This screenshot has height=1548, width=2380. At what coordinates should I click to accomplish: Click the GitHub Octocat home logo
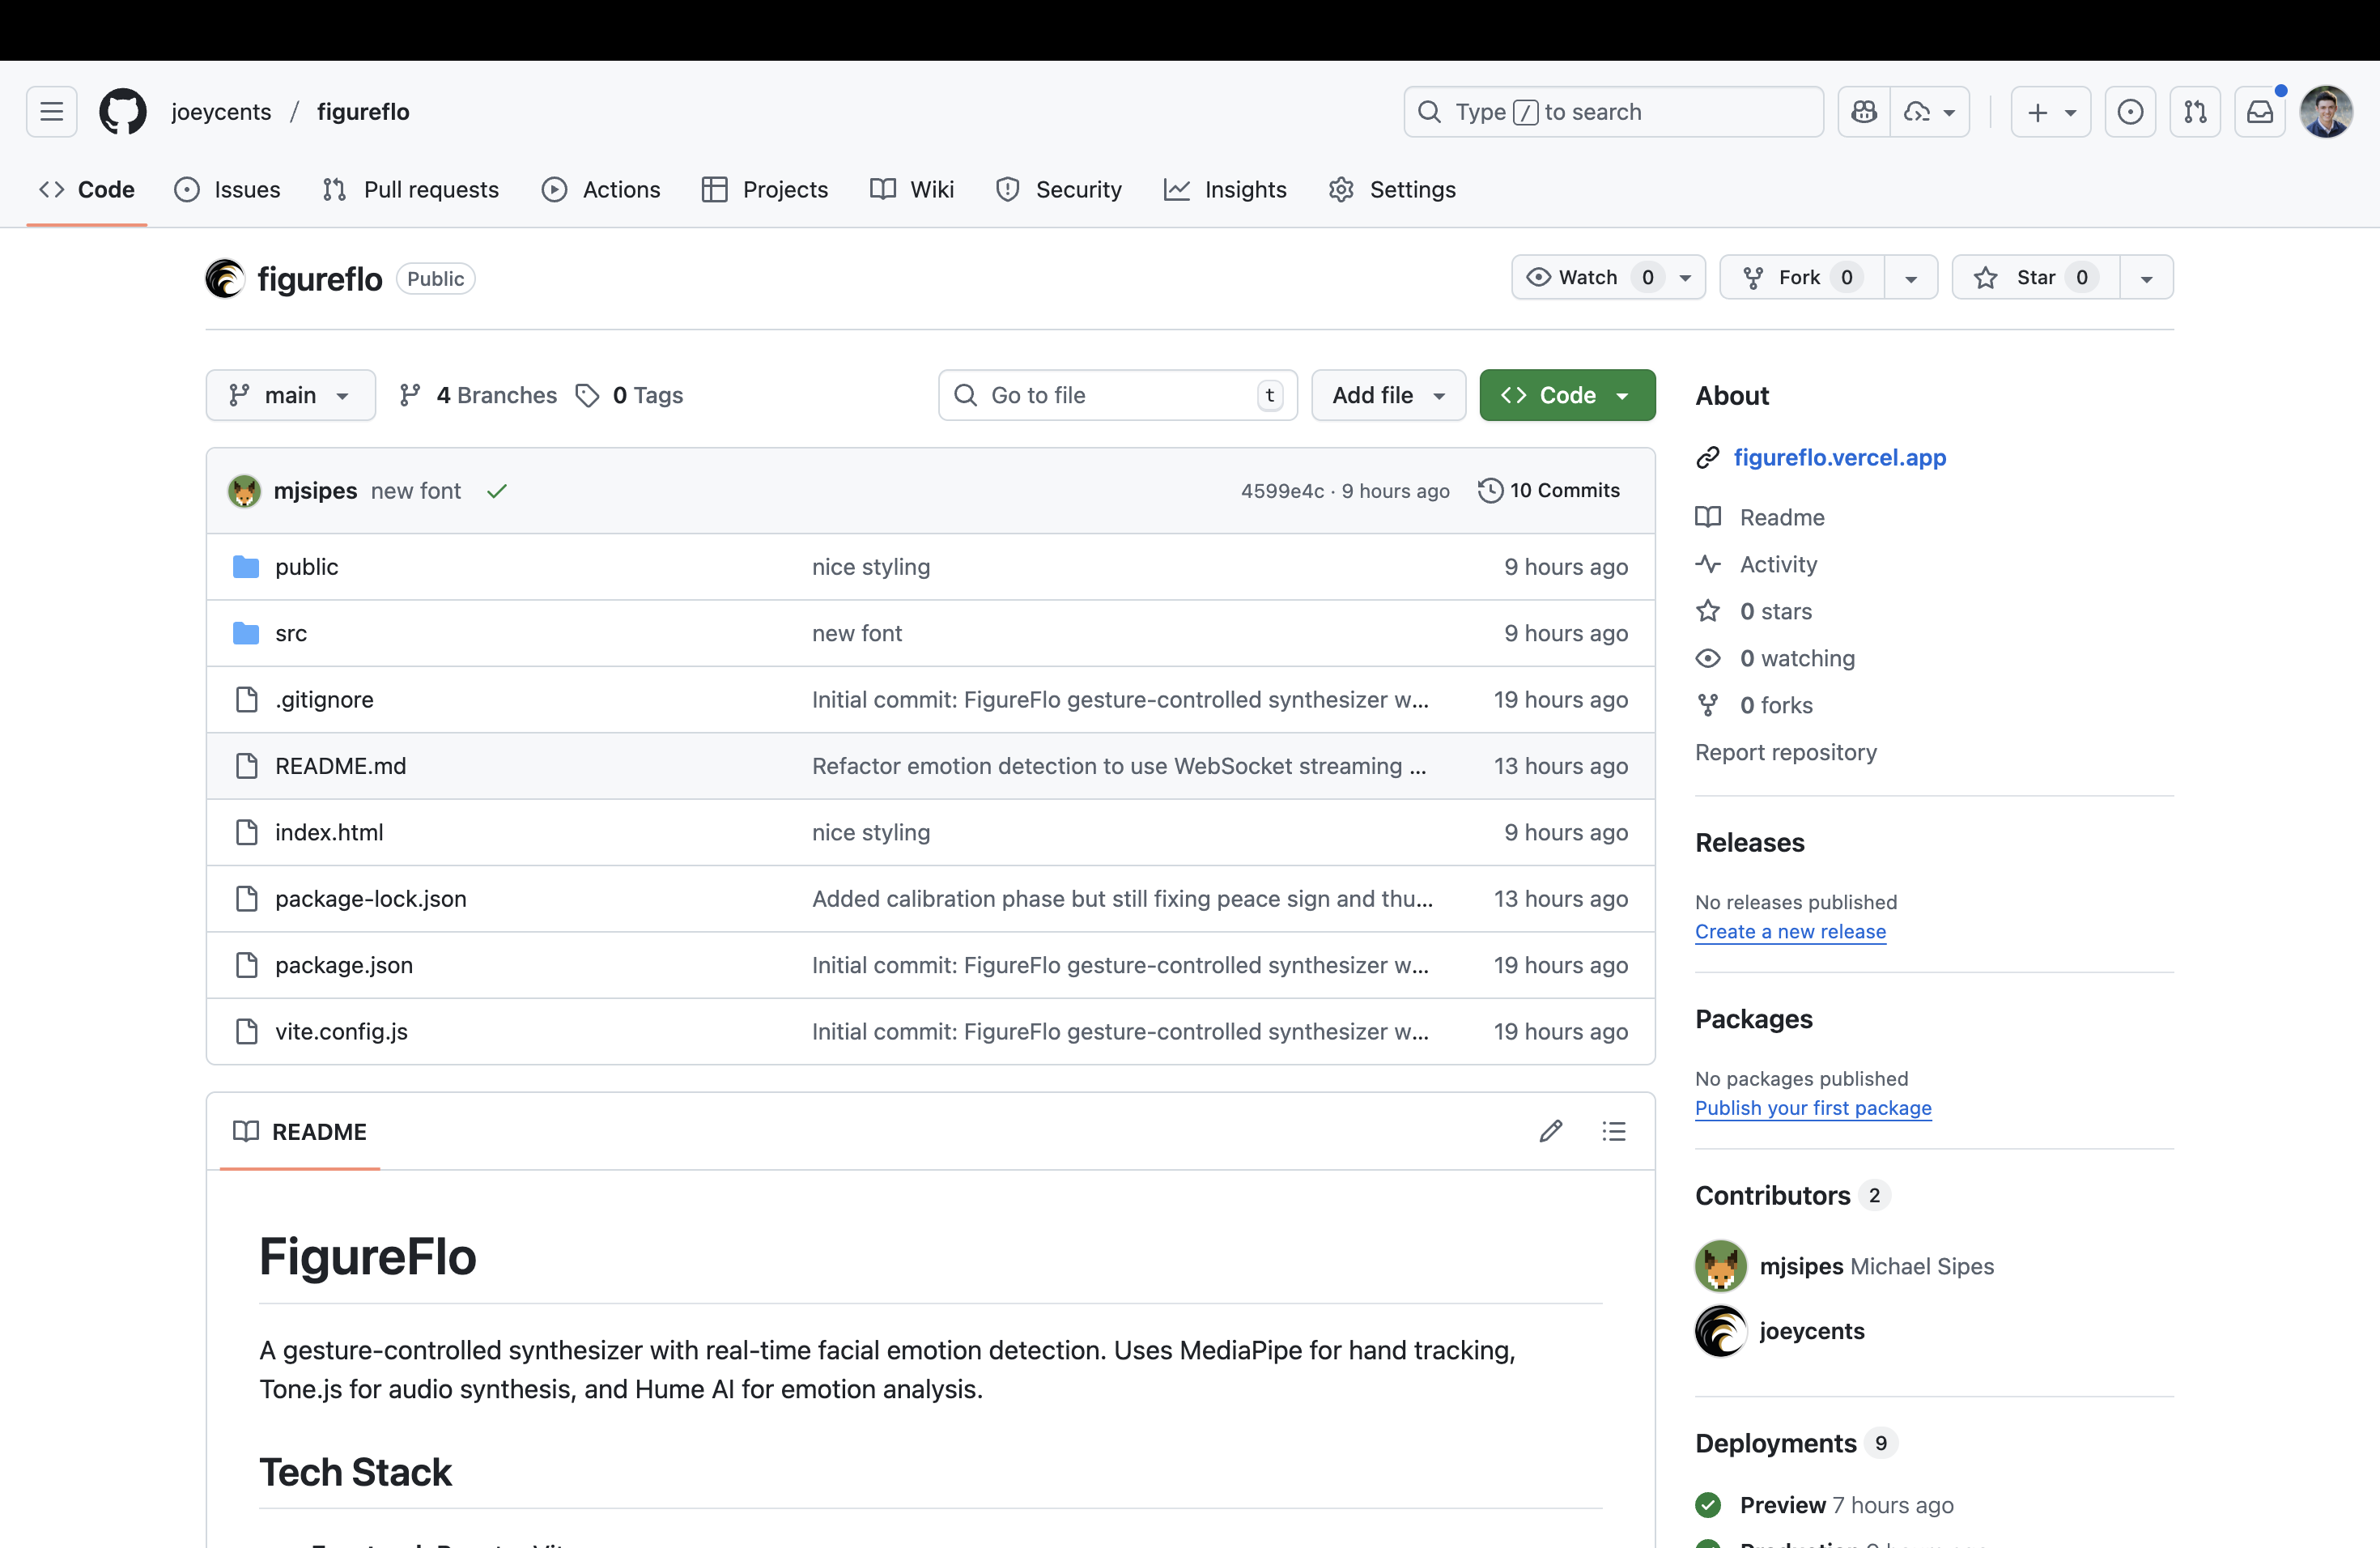(x=122, y=111)
